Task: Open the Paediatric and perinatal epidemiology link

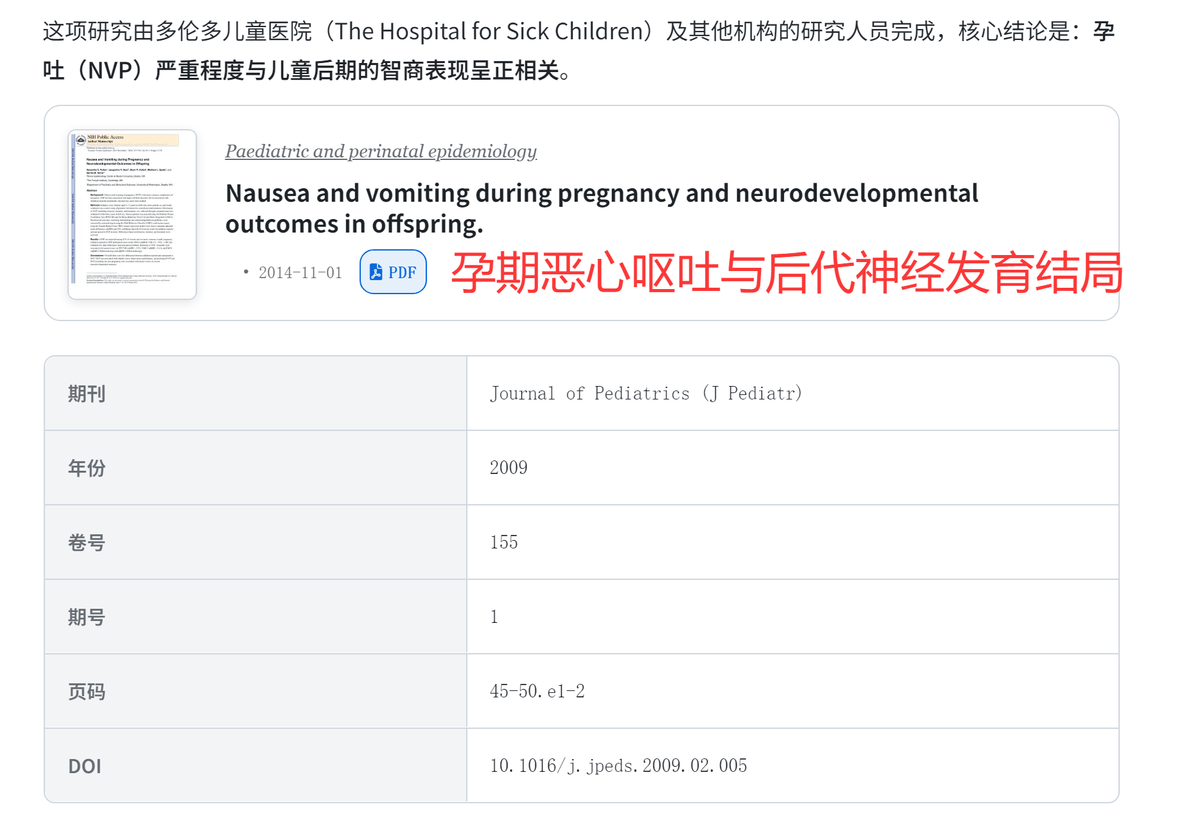Action: coord(380,151)
